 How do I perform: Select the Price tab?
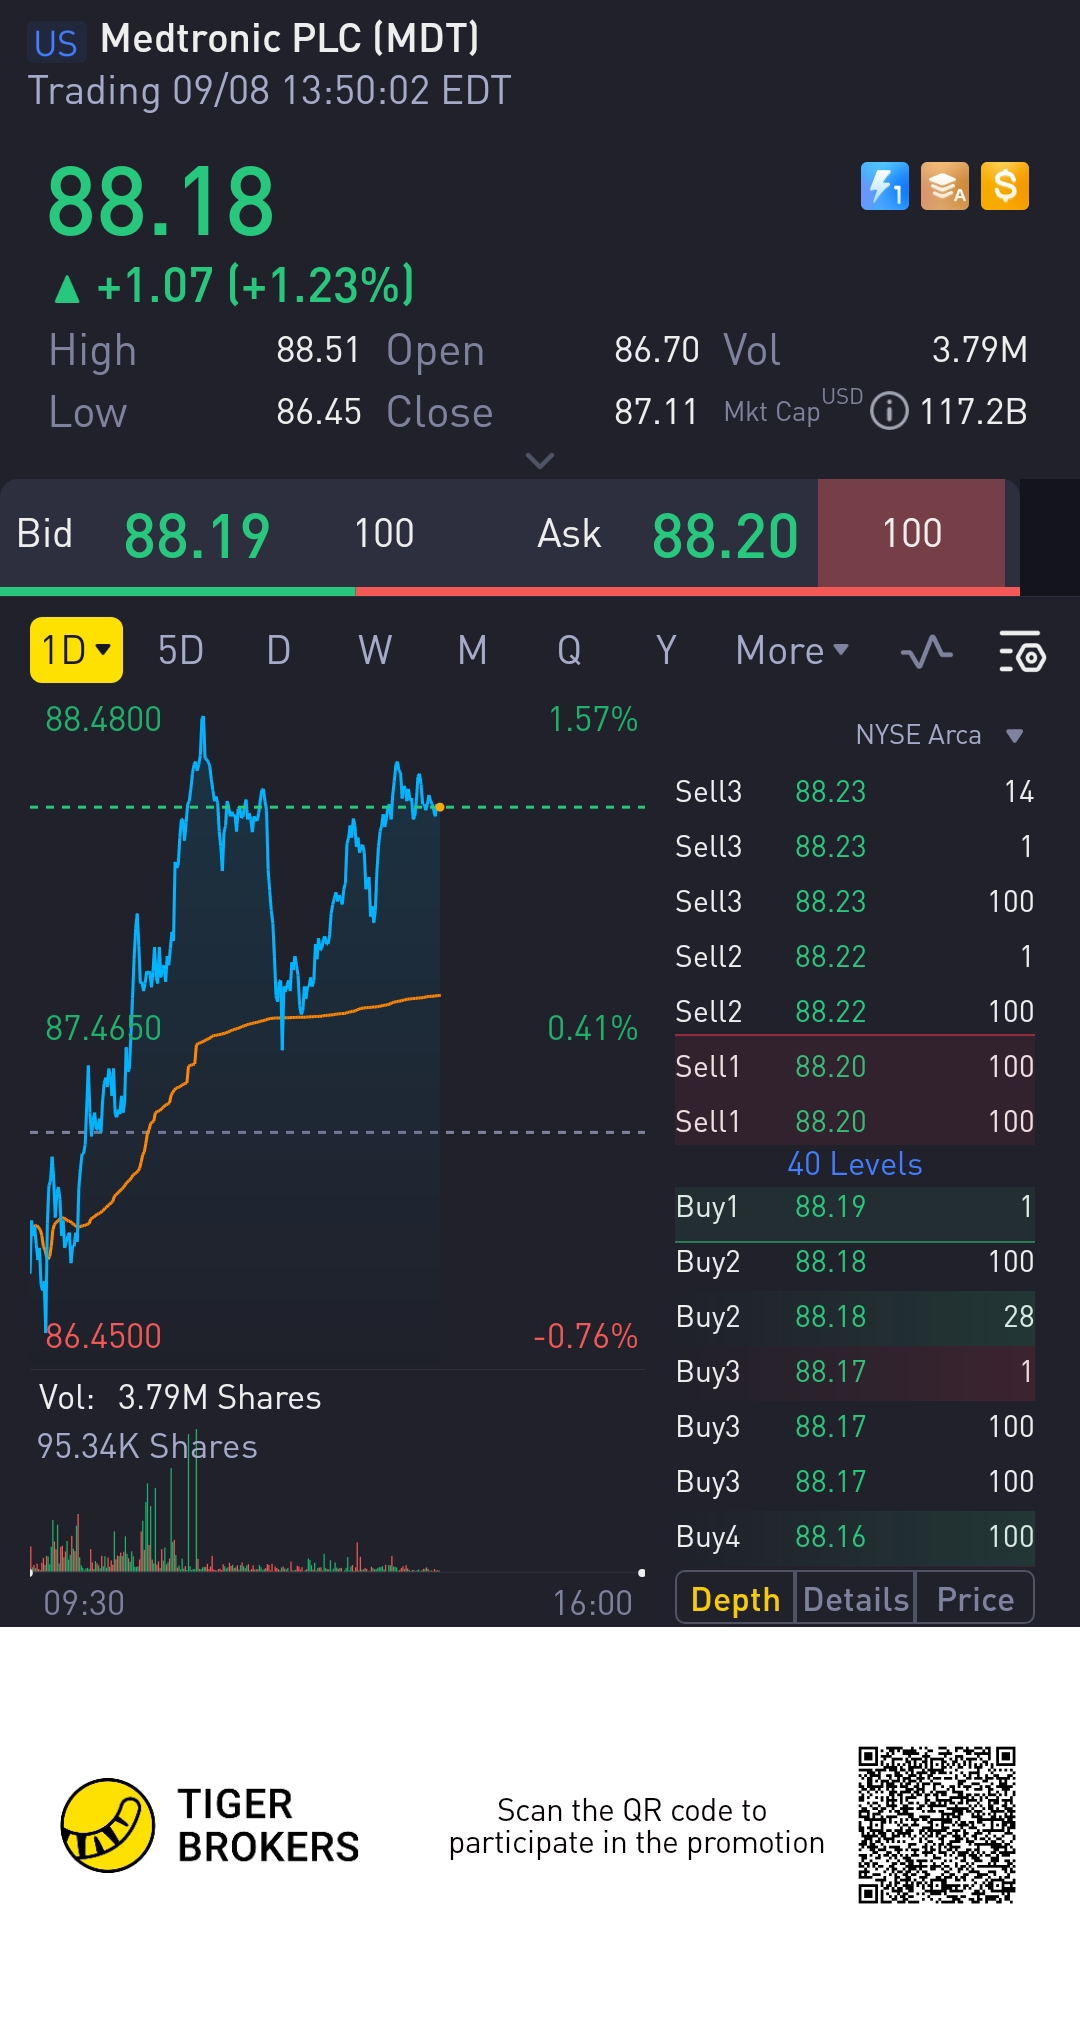(975, 1599)
